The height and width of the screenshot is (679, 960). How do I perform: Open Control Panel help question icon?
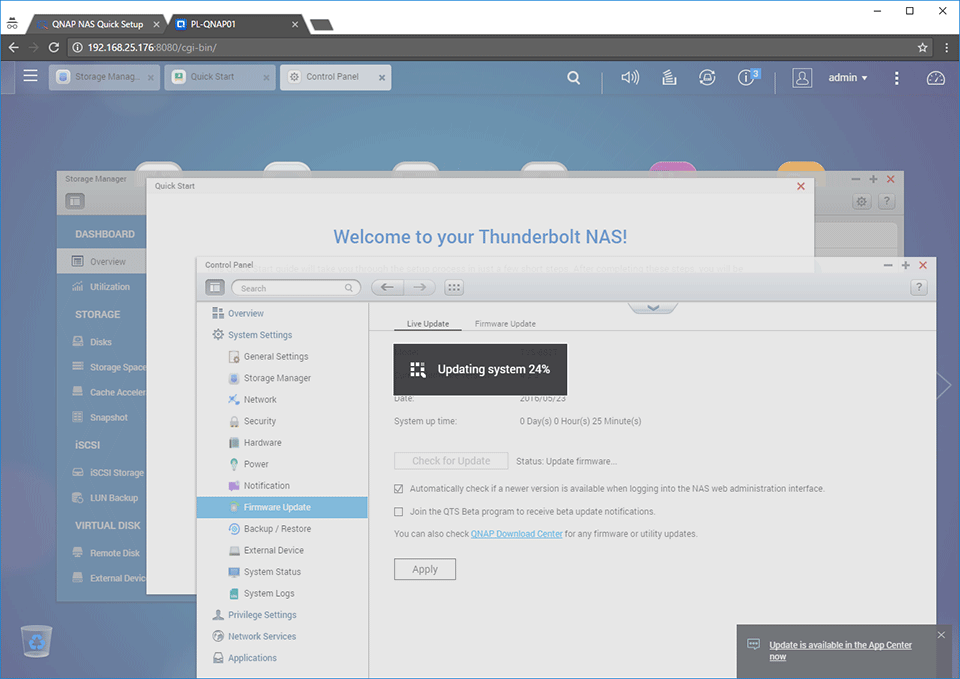coord(918,287)
